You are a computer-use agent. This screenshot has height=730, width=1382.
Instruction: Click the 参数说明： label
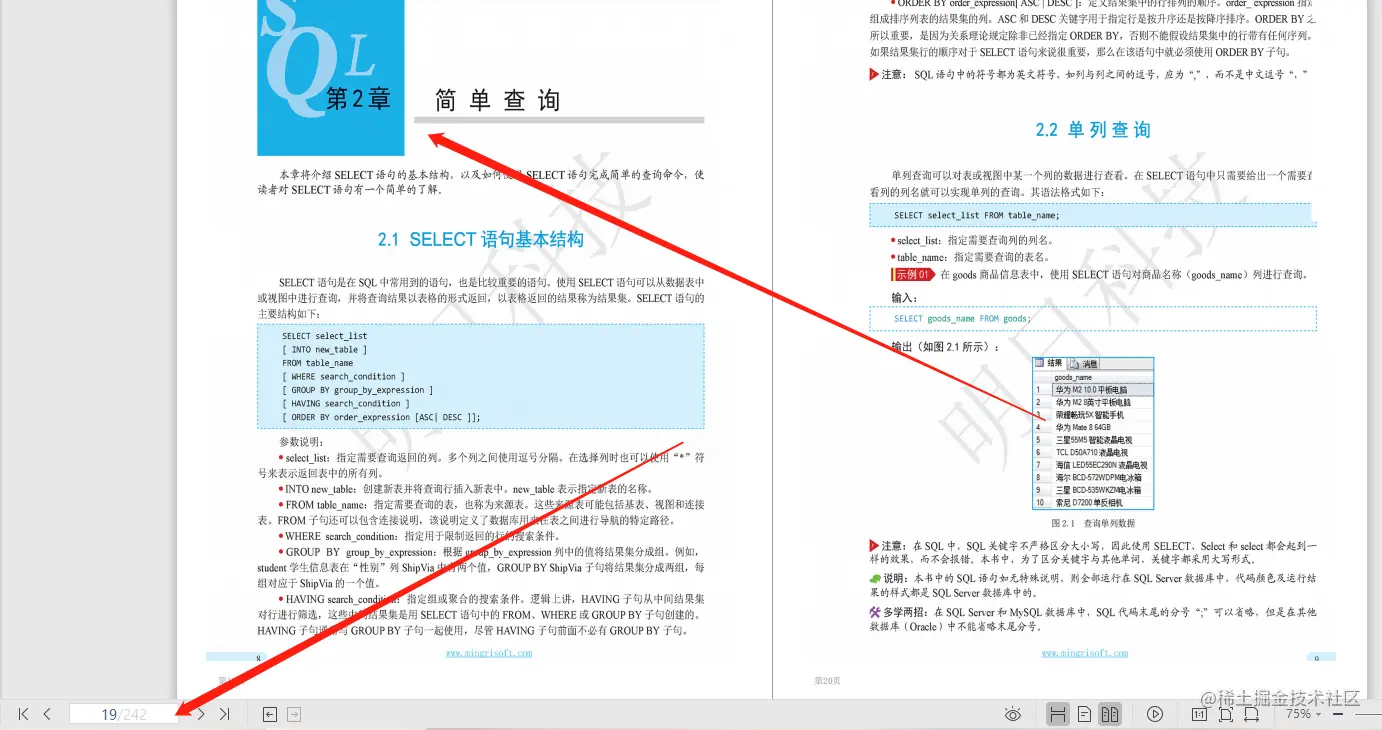(304, 441)
